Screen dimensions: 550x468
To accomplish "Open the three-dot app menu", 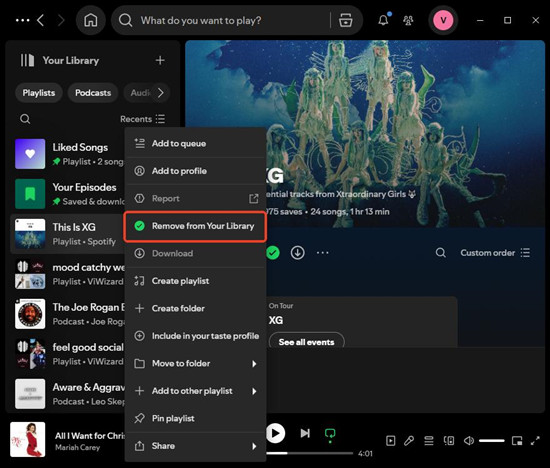I will point(22,20).
